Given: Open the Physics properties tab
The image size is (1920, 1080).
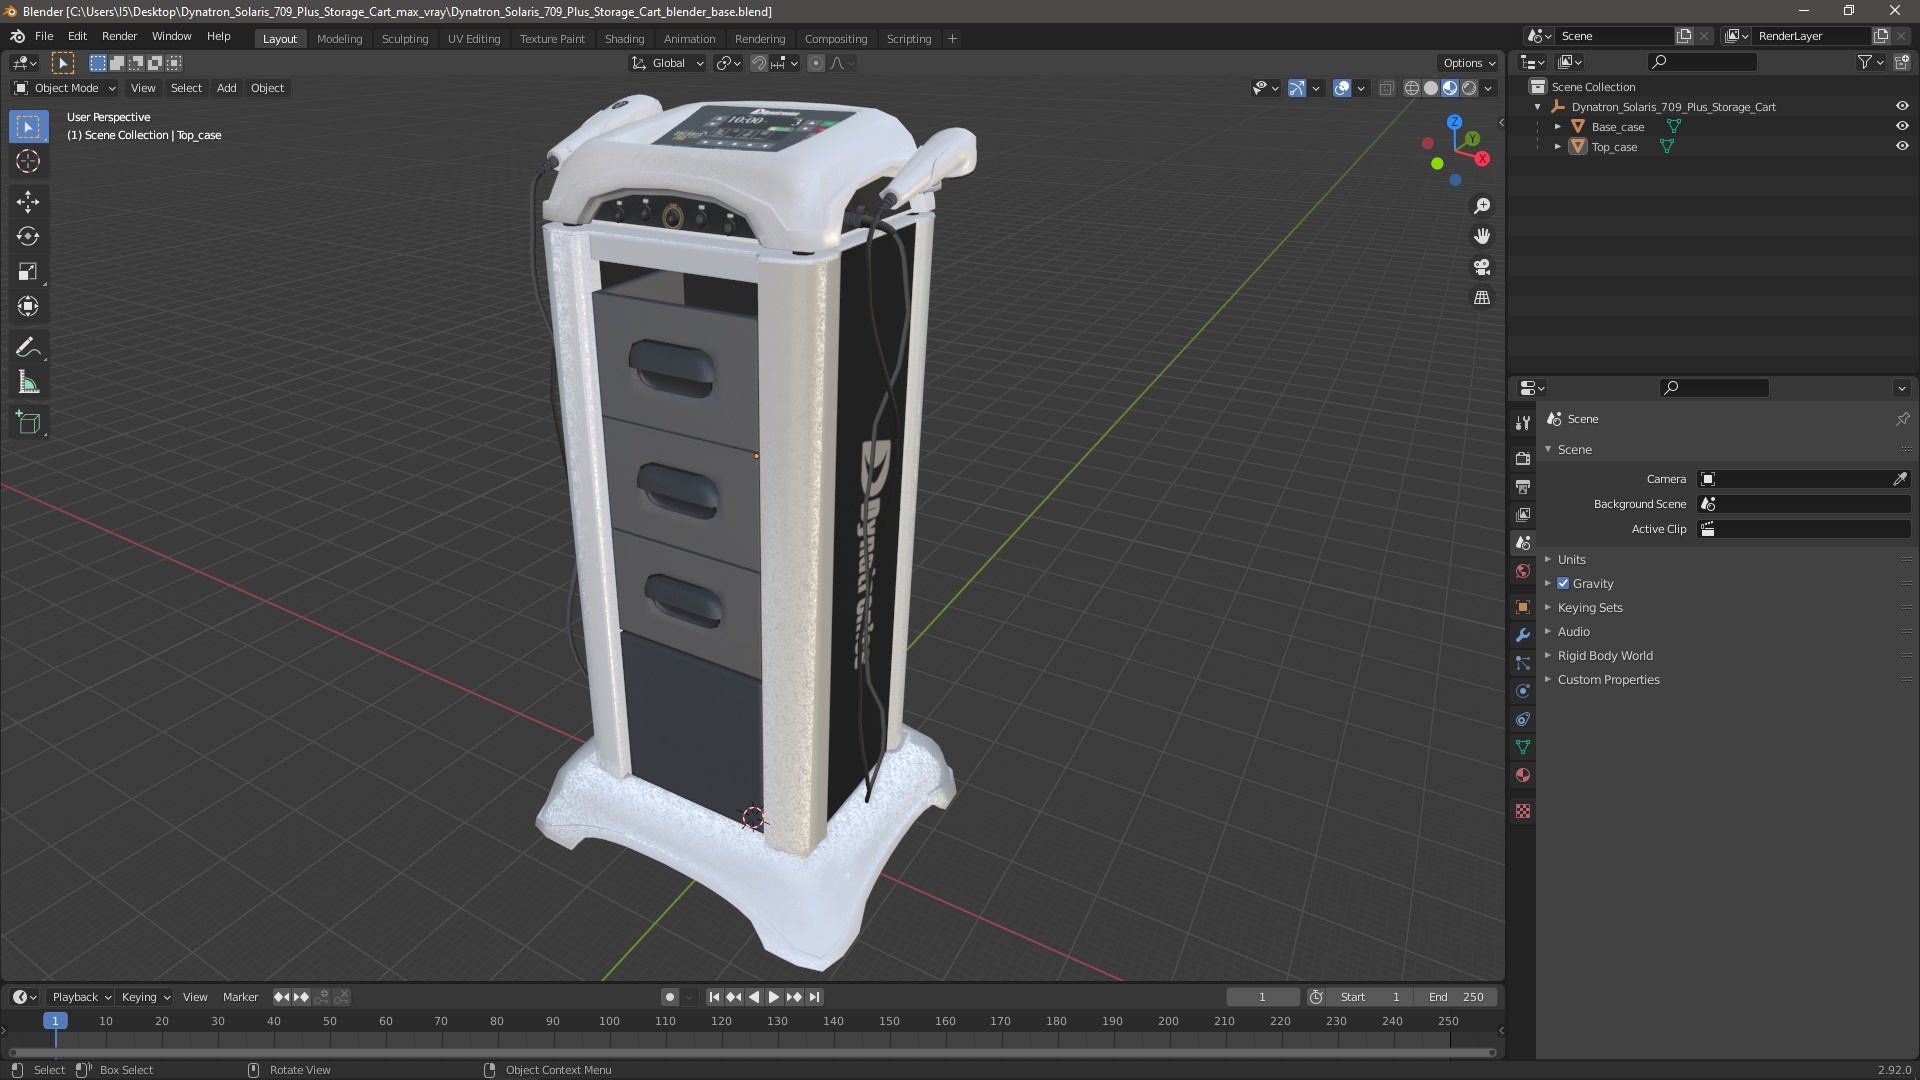Looking at the screenshot, I should point(1523,691).
